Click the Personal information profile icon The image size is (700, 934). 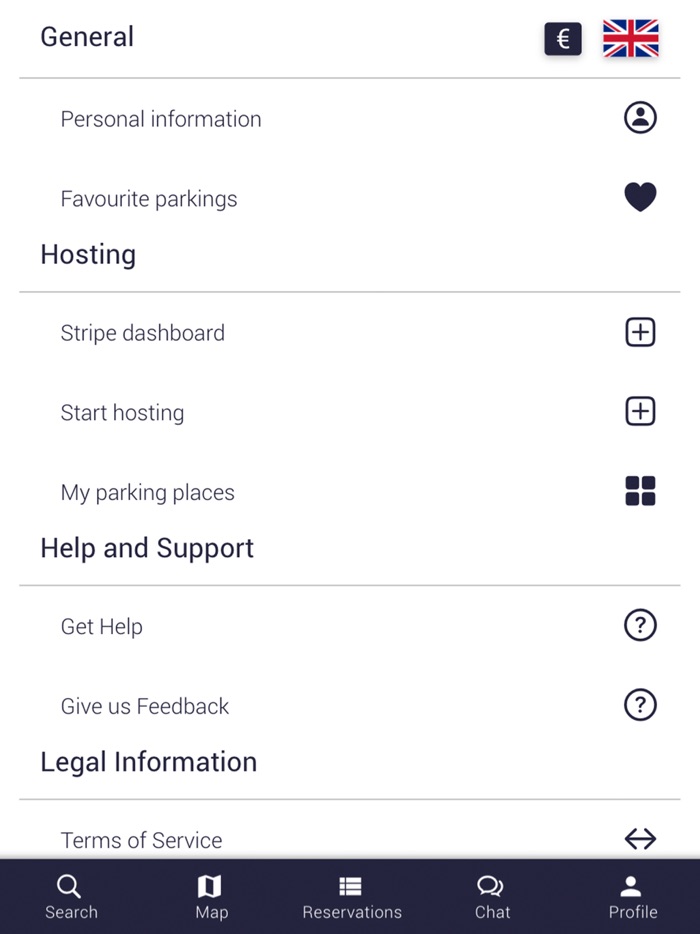point(640,118)
